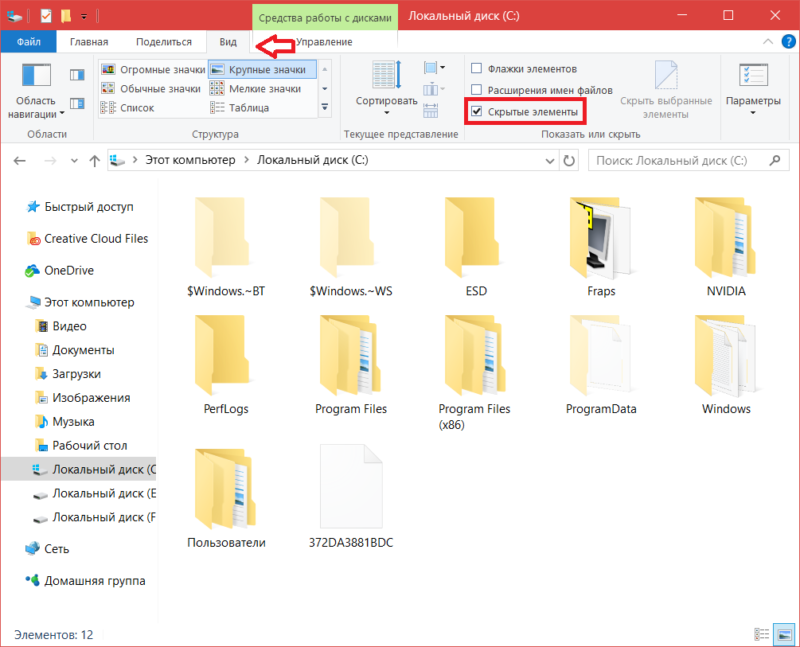
Task: Open the Файл menu
Action: click(x=29, y=42)
